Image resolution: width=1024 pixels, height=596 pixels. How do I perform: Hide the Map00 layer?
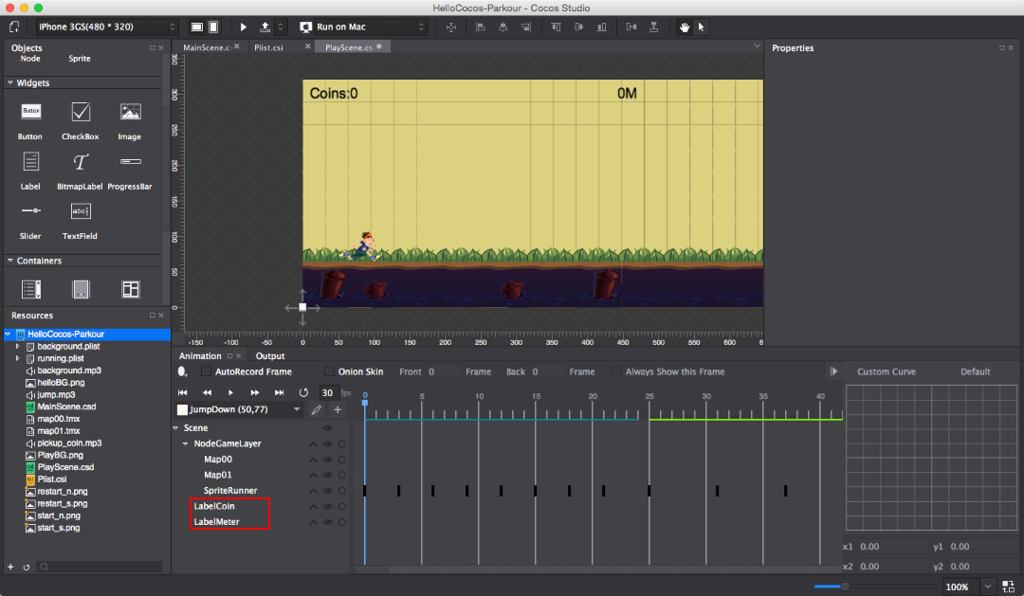pyautogui.click(x=328, y=460)
